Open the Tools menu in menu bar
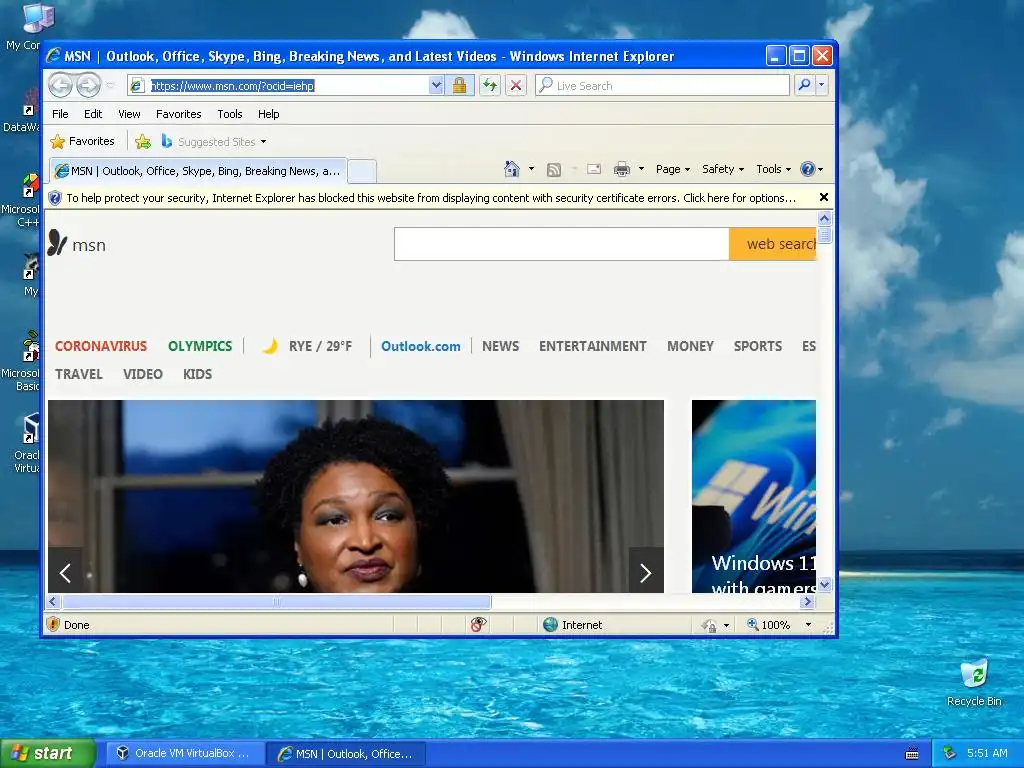1024x768 pixels. 230,114
